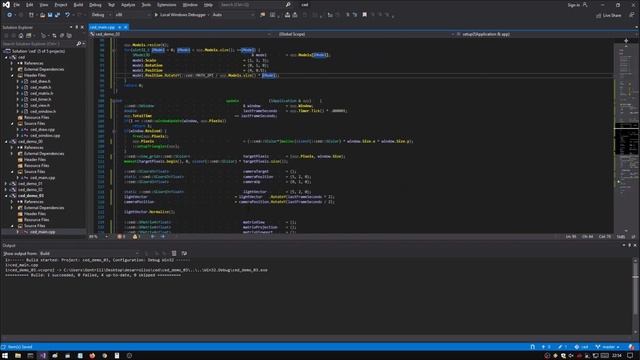
Task: Click the Windows Start button
Action: pos(5,356)
